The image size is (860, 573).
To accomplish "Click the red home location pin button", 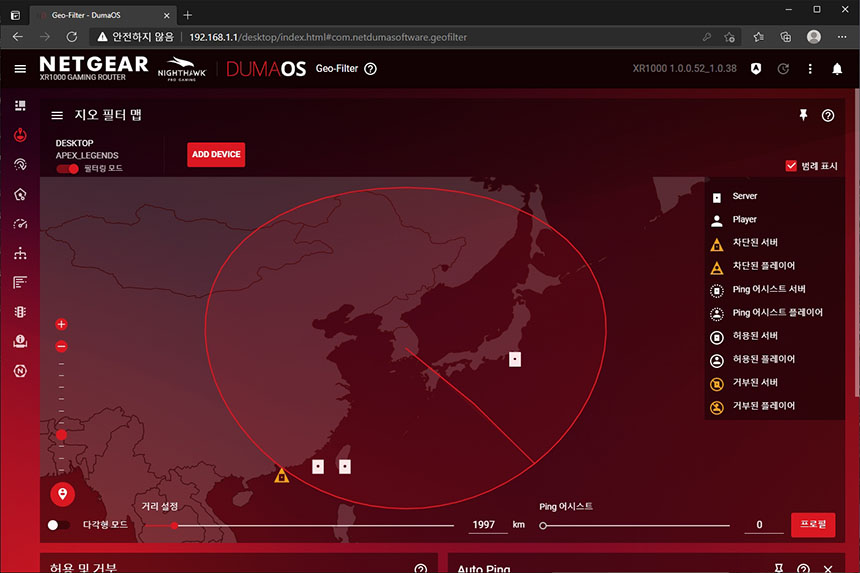I will [x=63, y=494].
